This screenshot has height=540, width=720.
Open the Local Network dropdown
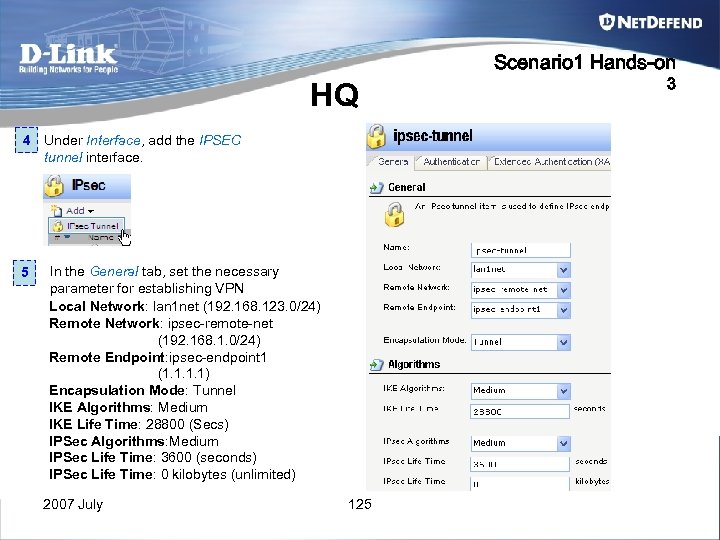pyautogui.click(x=520, y=270)
